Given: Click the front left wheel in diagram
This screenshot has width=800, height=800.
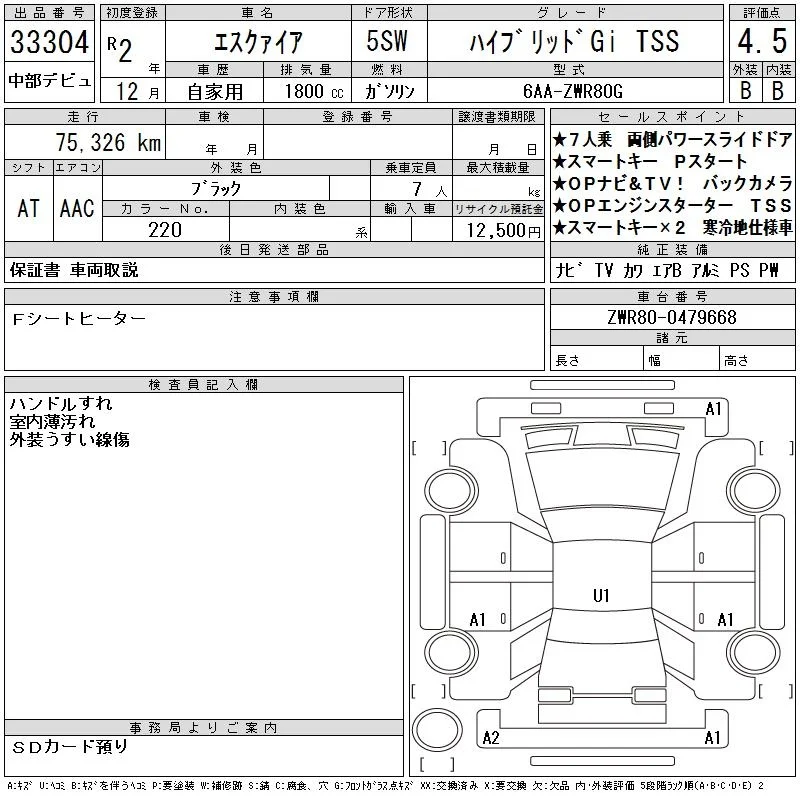Looking at the screenshot, I should click(x=451, y=491).
